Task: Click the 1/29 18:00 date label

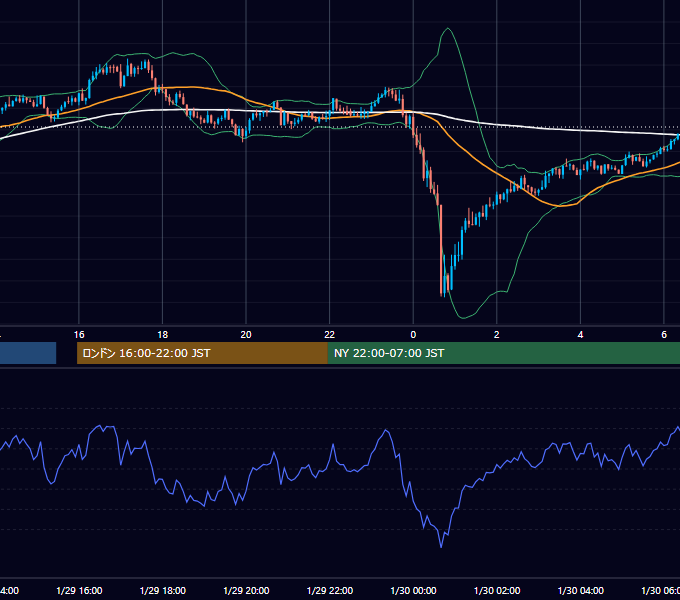Action: pyautogui.click(x=163, y=590)
